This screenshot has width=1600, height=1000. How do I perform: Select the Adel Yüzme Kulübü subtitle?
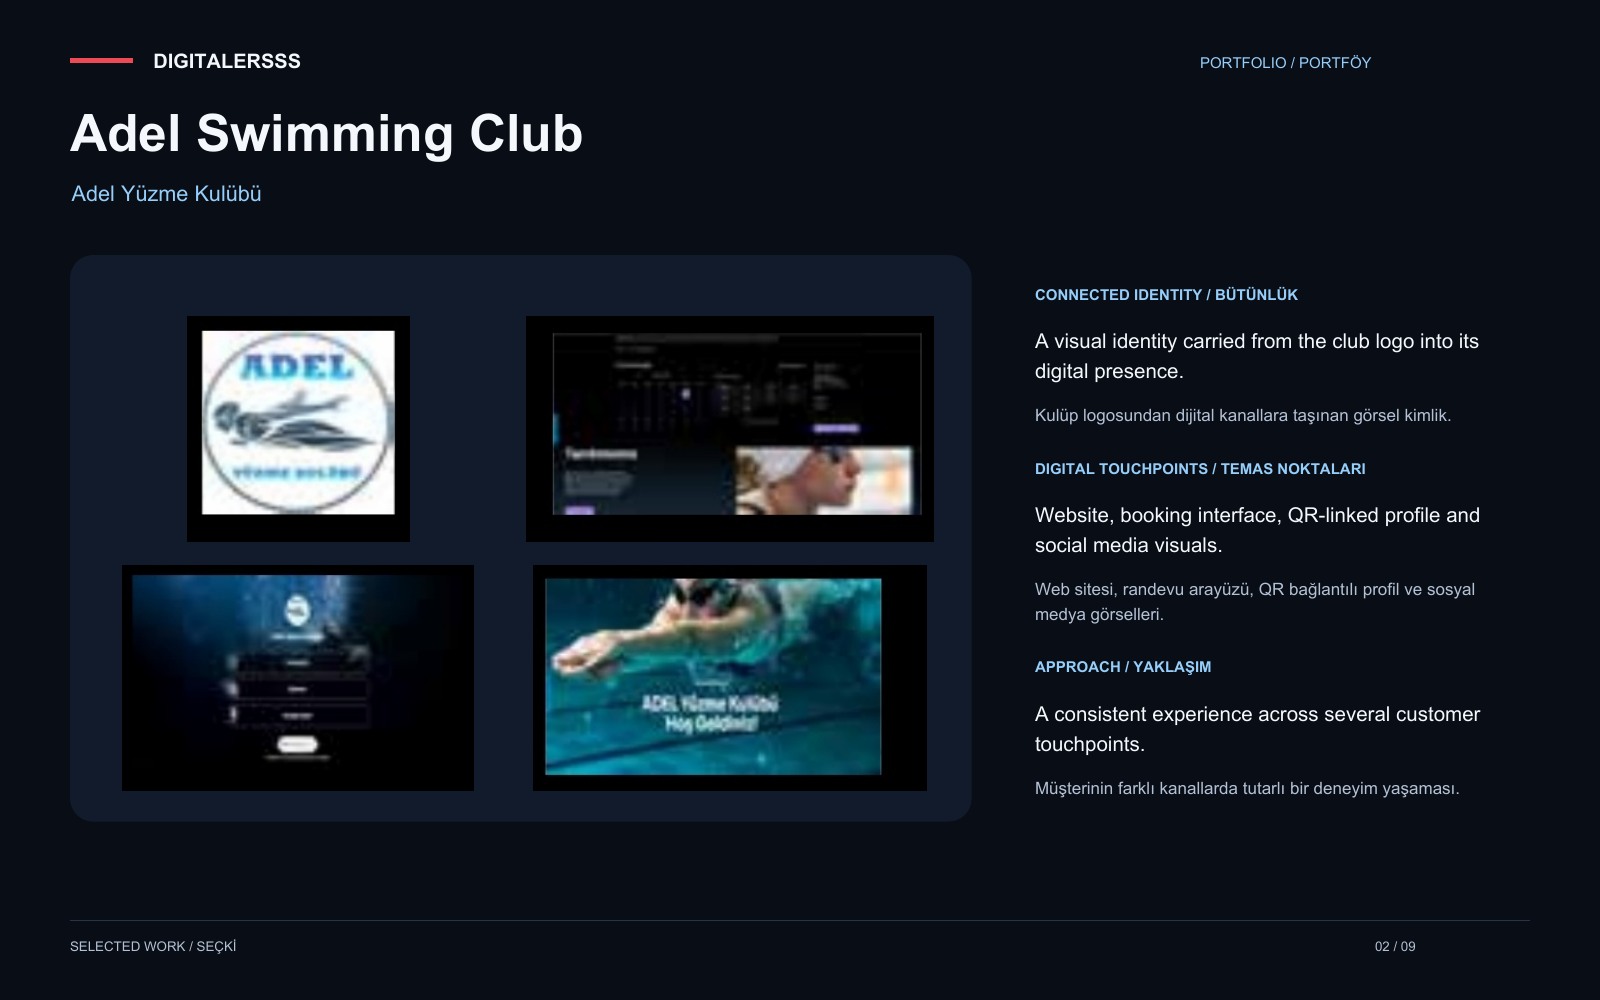166,194
